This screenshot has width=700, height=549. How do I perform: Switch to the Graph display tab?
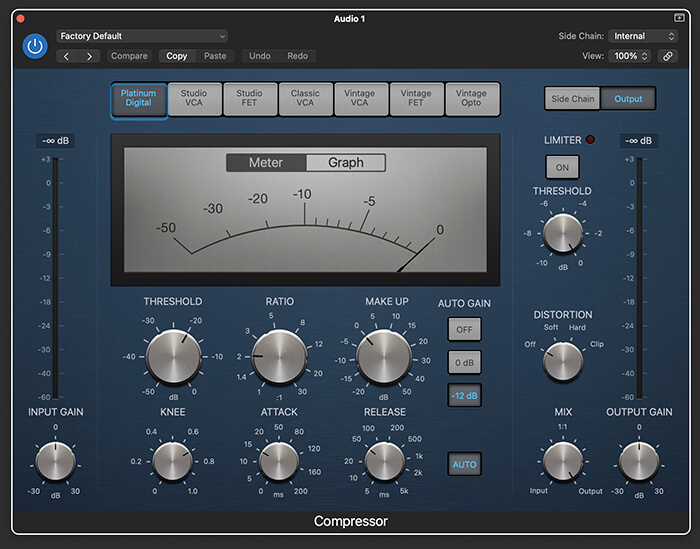click(345, 163)
